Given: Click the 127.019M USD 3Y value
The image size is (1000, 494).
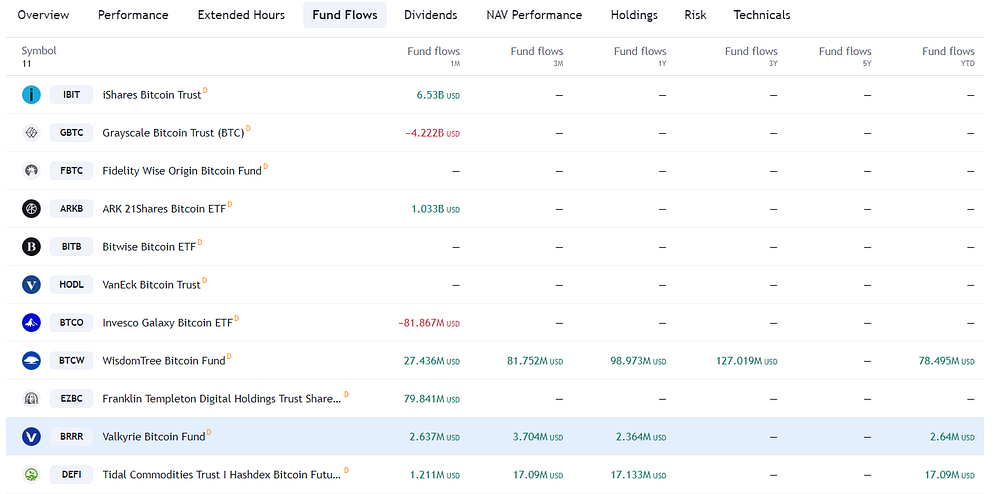Looking at the screenshot, I should [747, 361].
